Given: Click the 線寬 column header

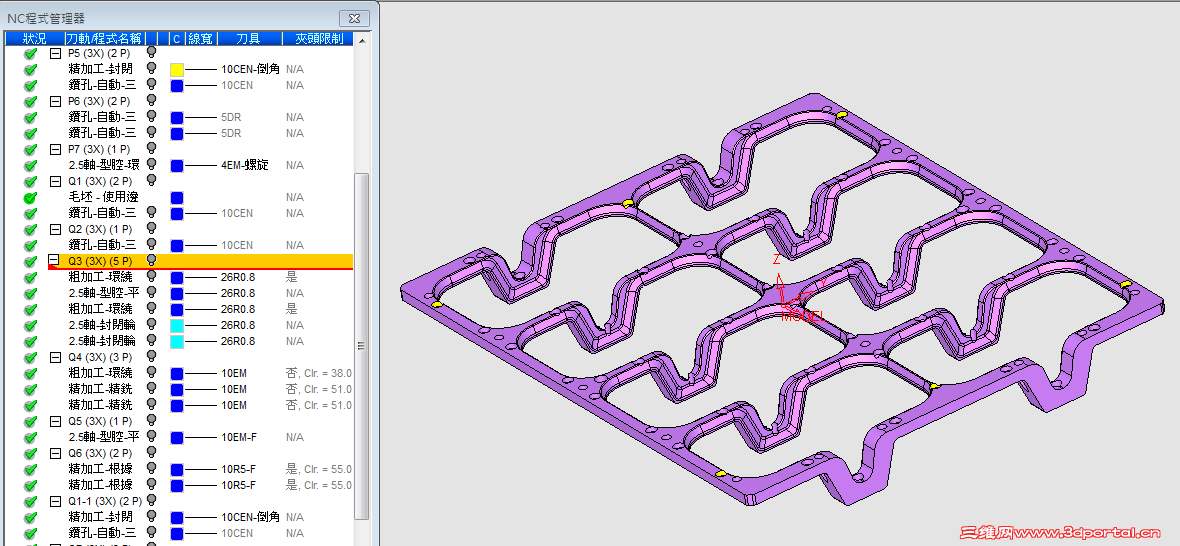Looking at the screenshot, I should tap(199, 38).
